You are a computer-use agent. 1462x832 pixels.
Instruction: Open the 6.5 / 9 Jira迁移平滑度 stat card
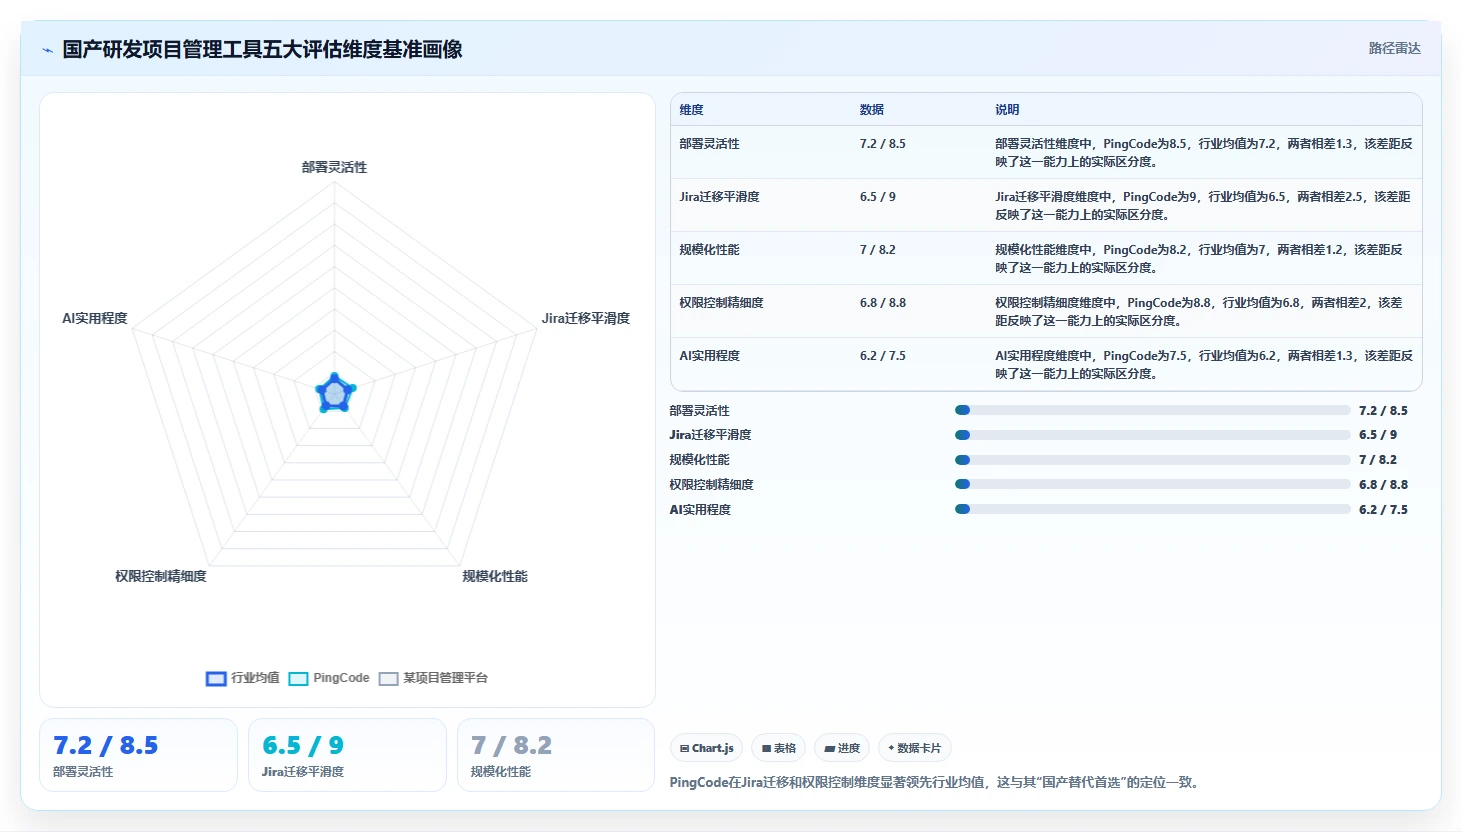tap(347, 755)
